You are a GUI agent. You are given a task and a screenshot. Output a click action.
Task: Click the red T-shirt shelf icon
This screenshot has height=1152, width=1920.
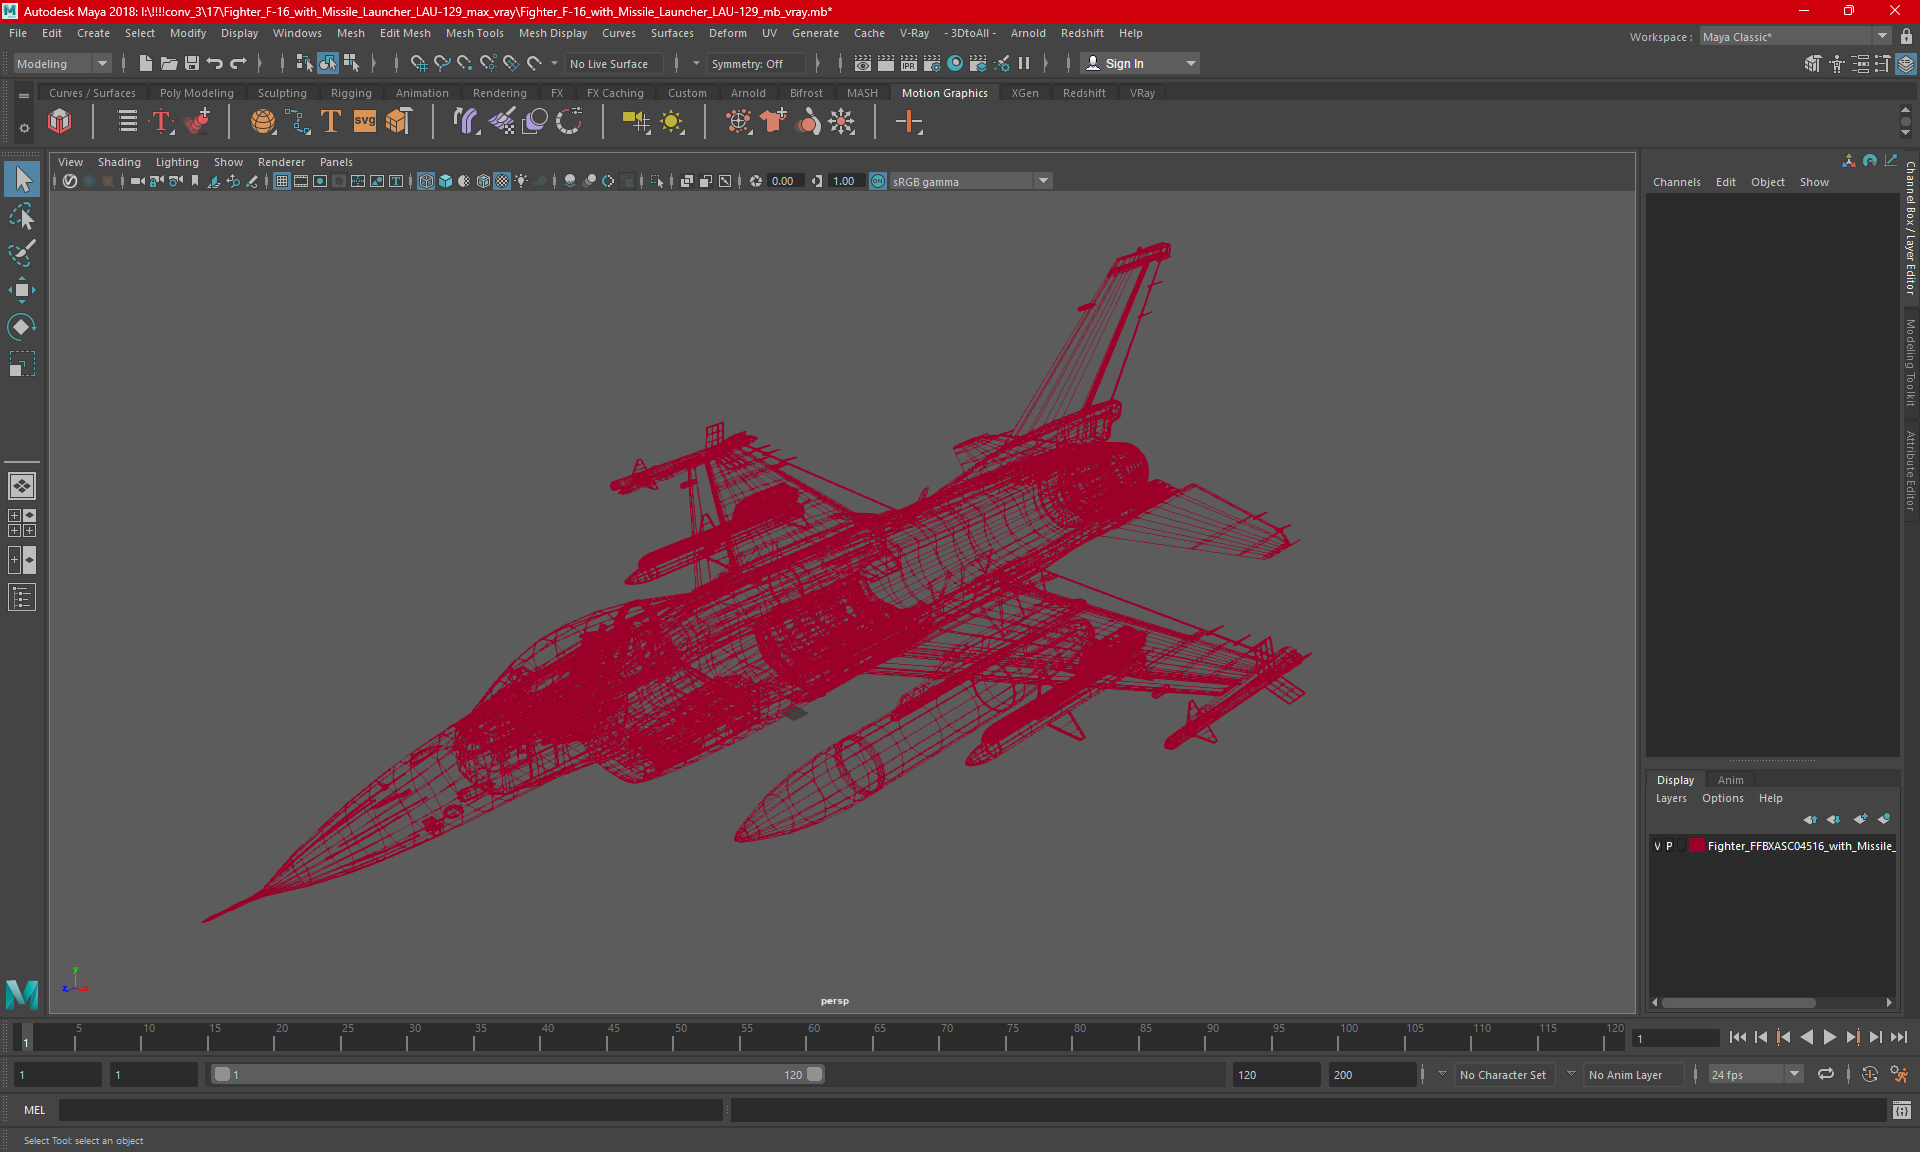pos(773,122)
